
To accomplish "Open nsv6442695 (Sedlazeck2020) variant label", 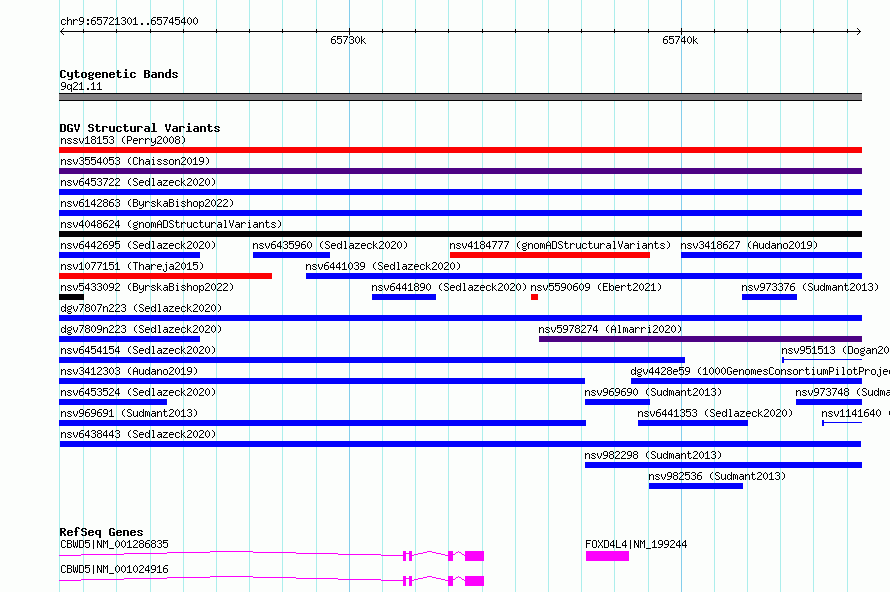I will [x=138, y=245].
